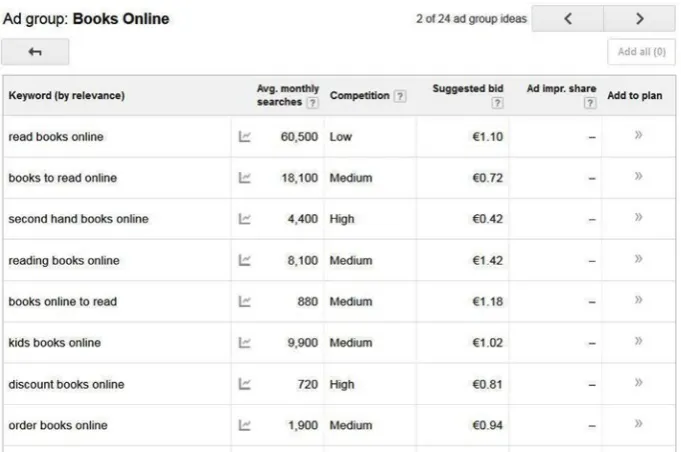Viewport: 681px width, 452px height.
Task: Sort by Avg. monthly searches header
Action: pos(288,95)
